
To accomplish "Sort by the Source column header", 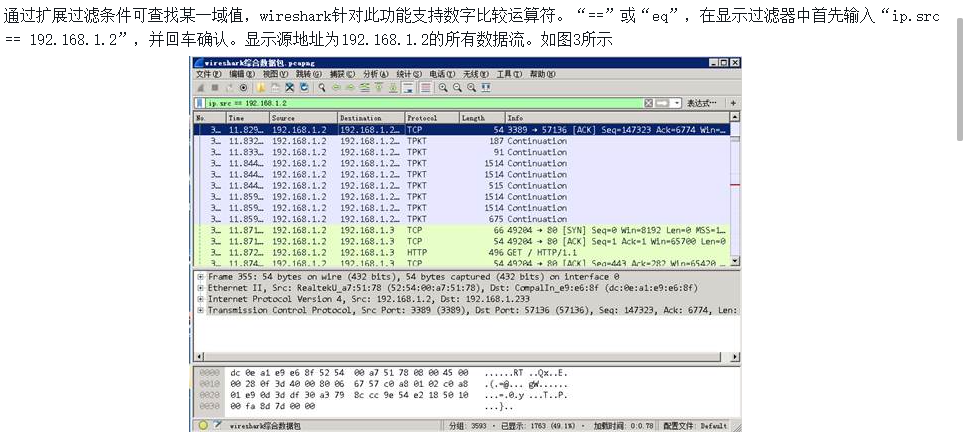I will (303, 117).
